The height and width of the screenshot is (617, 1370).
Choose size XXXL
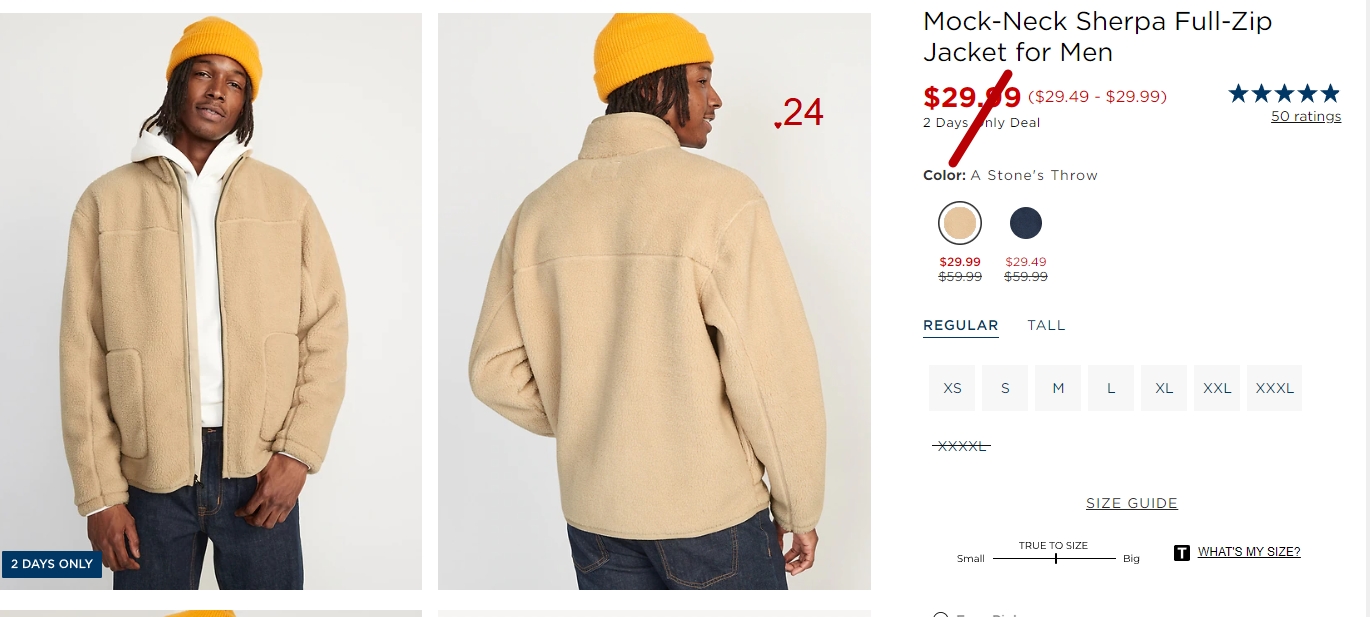tap(1275, 388)
